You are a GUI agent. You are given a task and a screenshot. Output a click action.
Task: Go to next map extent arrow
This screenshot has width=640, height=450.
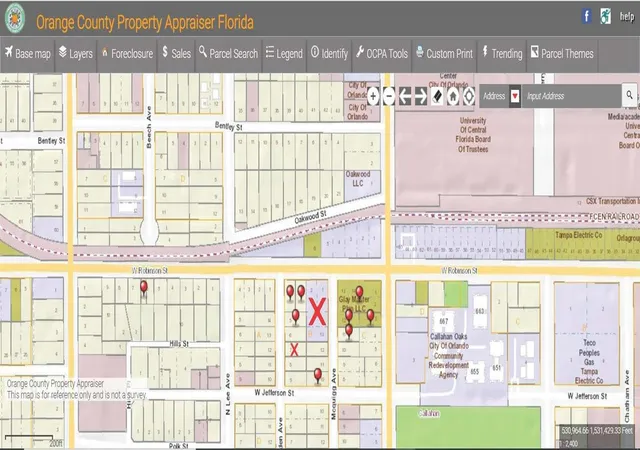click(x=421, y=96)
